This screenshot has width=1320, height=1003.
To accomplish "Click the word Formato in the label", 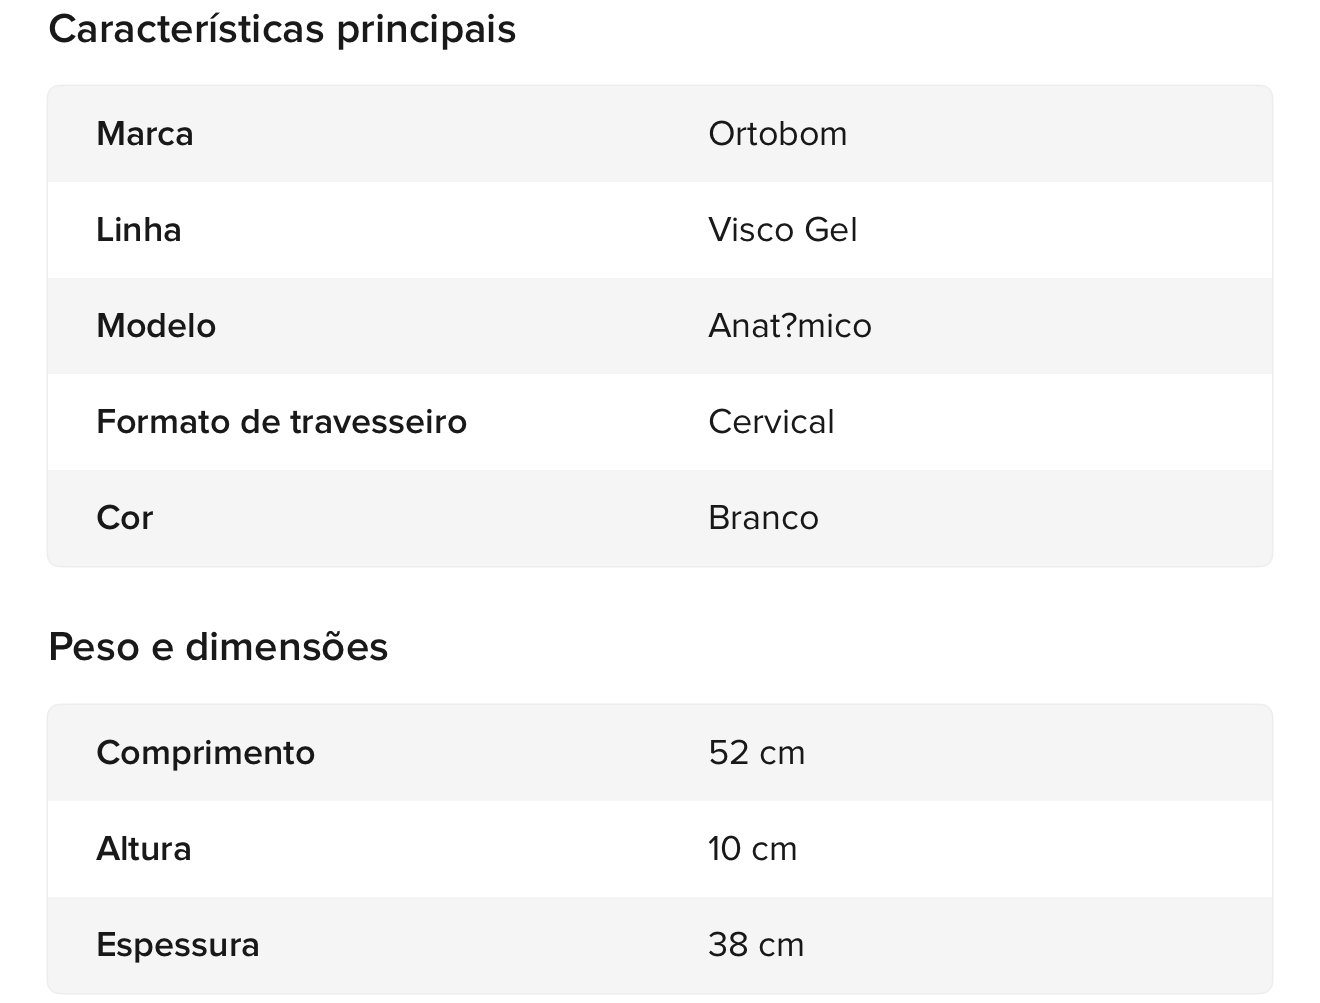I will pos(163,422).
